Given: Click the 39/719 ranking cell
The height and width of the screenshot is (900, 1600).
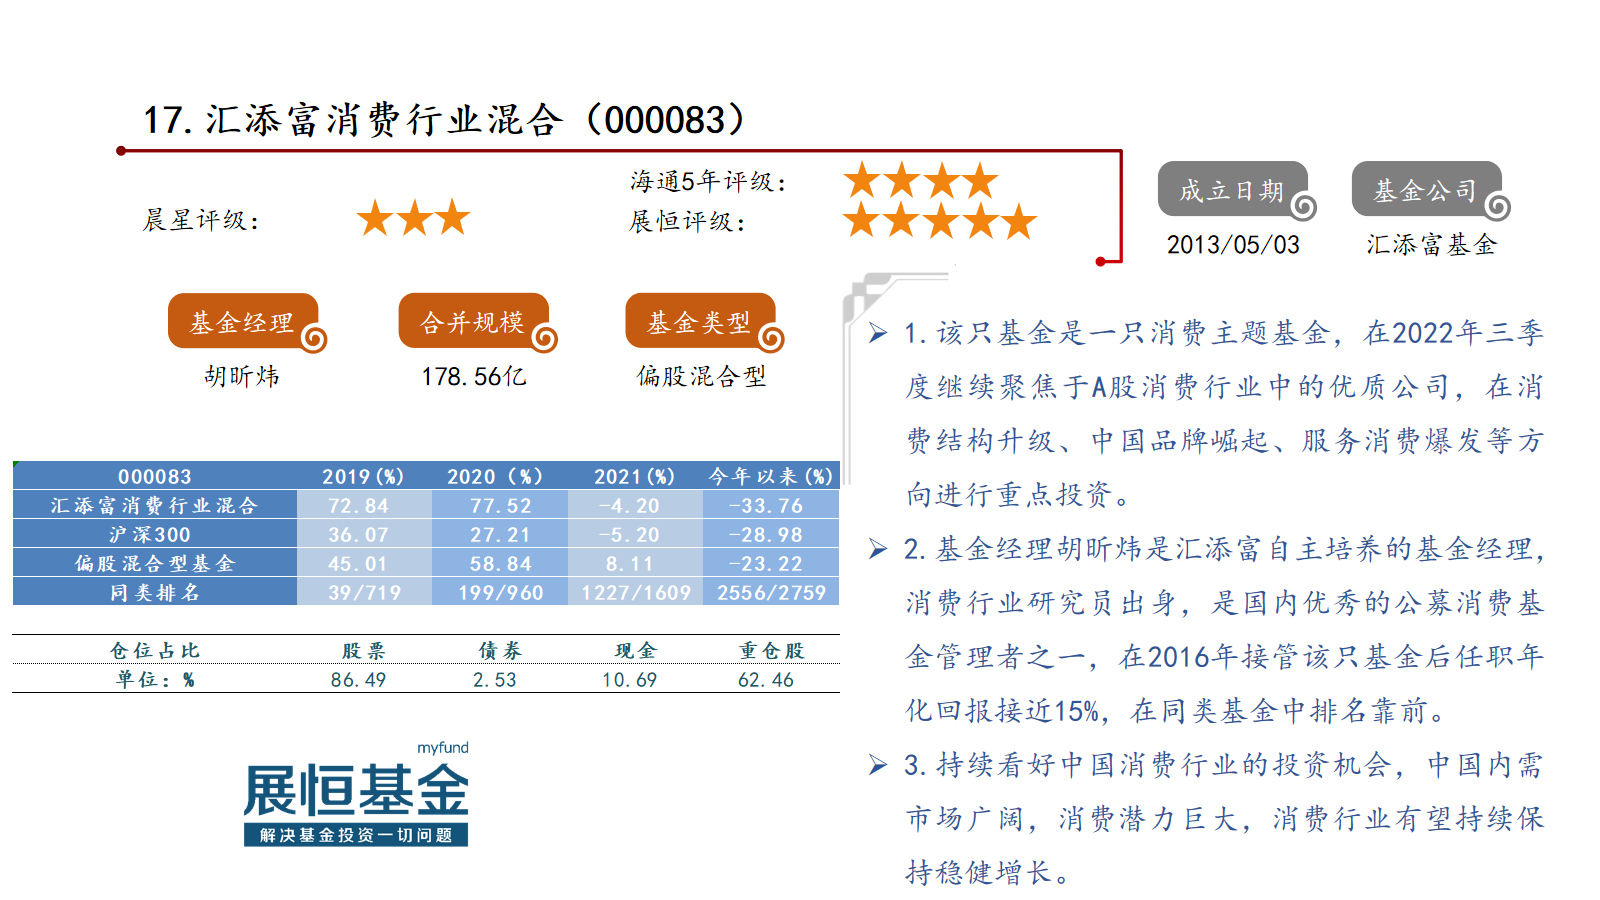Looking at the screenshot, I should pyautogui.click(x=364, y=592).
